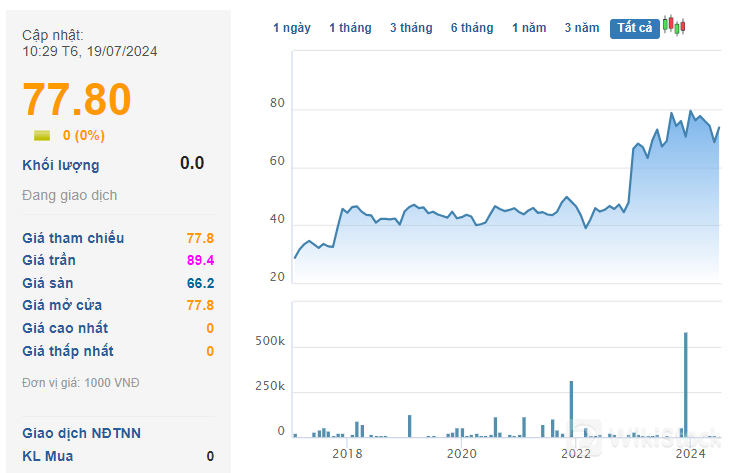Viewport: 731px width, 473px height.
Task: Click the '0 (0%)' price change text
Action: 84,135
